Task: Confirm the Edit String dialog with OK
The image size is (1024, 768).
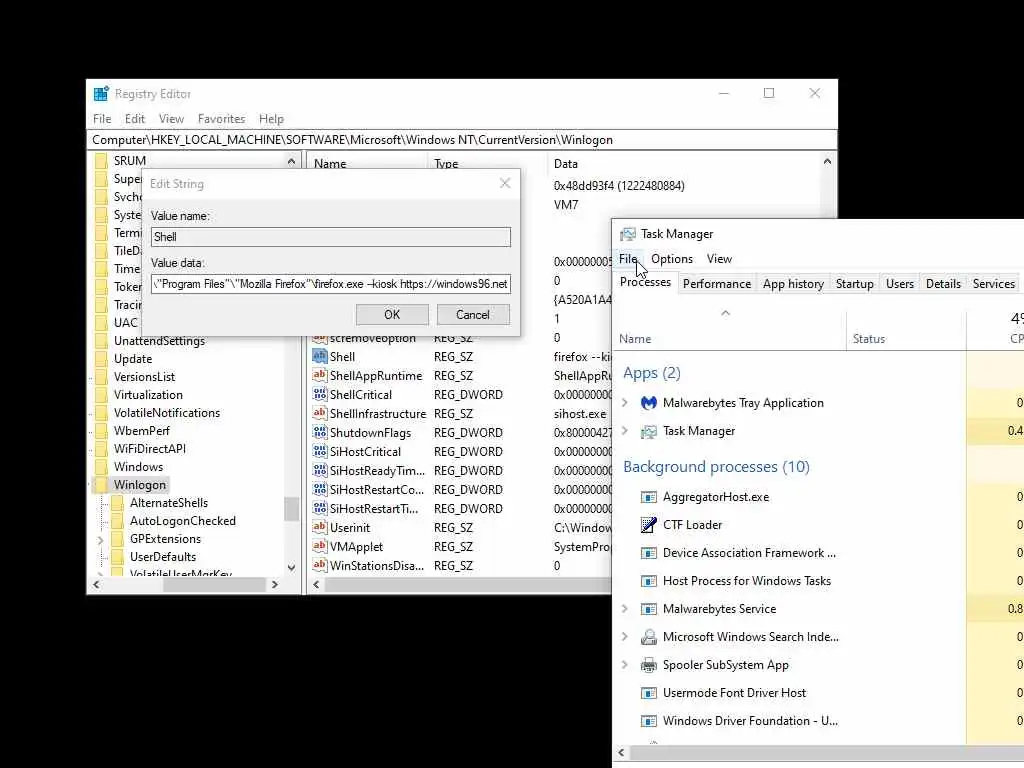Action: pos(392,315)
